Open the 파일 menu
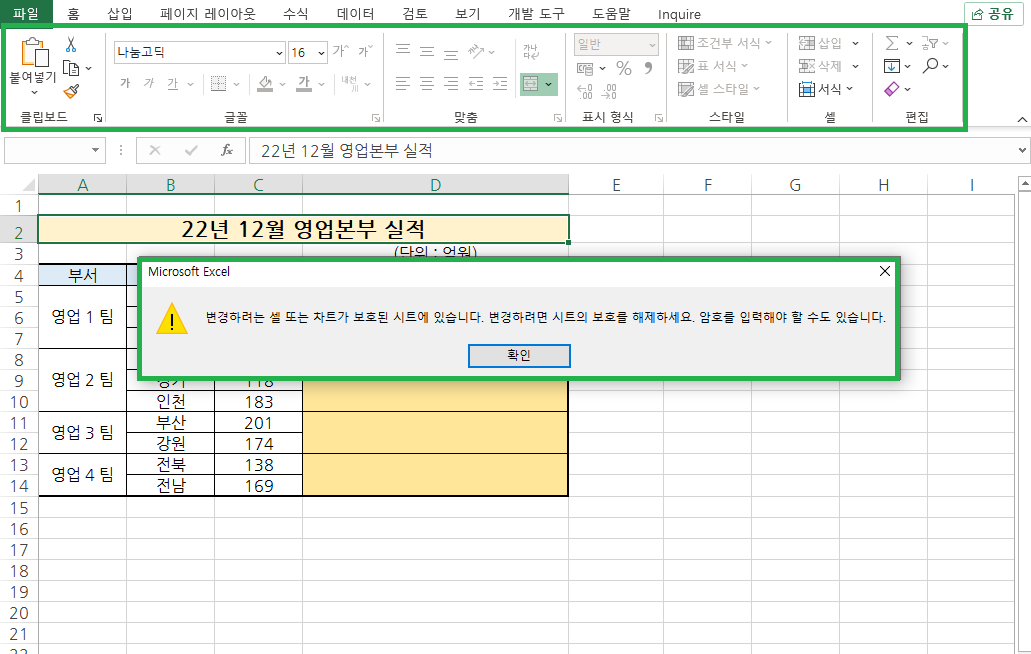Screen dimensions: 1031x654 pos(26,13)
